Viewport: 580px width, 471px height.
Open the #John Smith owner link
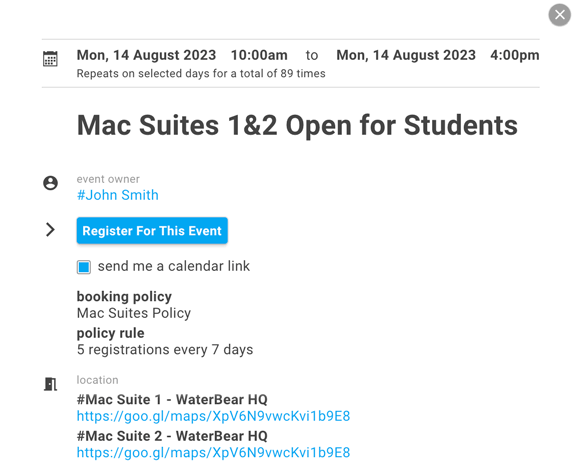(118, 195)
